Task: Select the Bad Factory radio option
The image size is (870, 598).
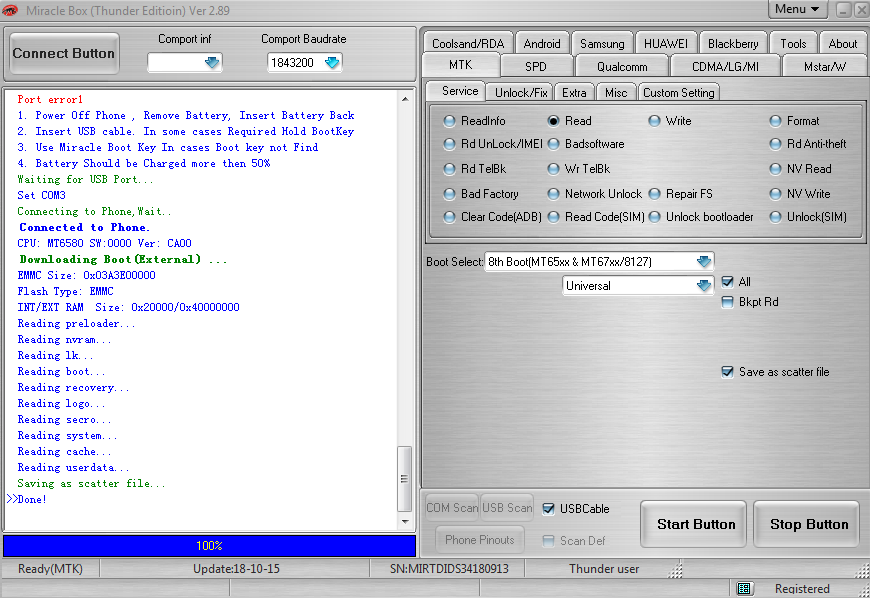Action: (x=449, y=194)
